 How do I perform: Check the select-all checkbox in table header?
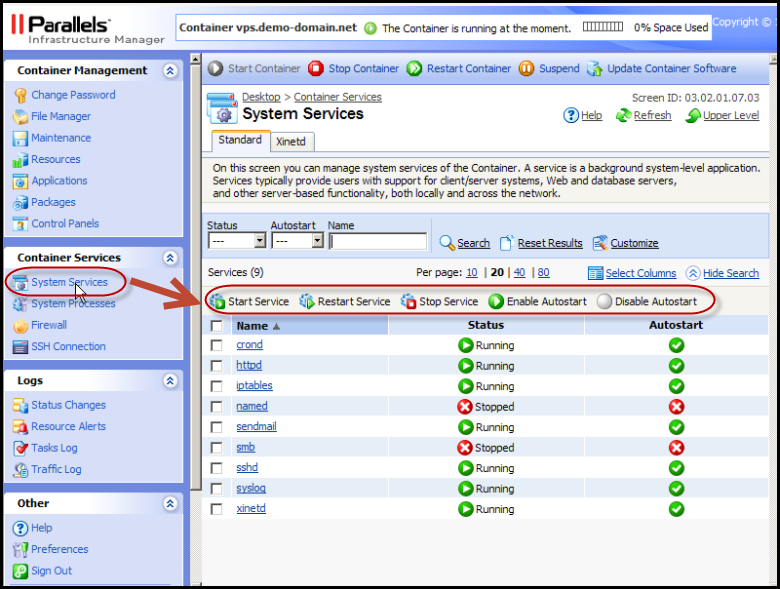tap(216, 326)
